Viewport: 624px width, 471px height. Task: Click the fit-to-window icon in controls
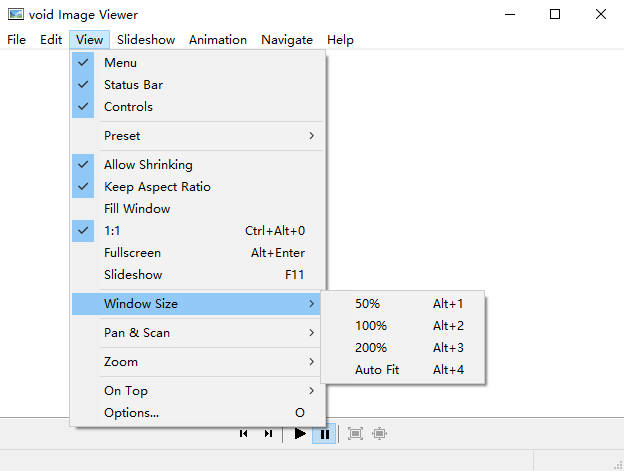pyautogui.click(x=355, y=433)
